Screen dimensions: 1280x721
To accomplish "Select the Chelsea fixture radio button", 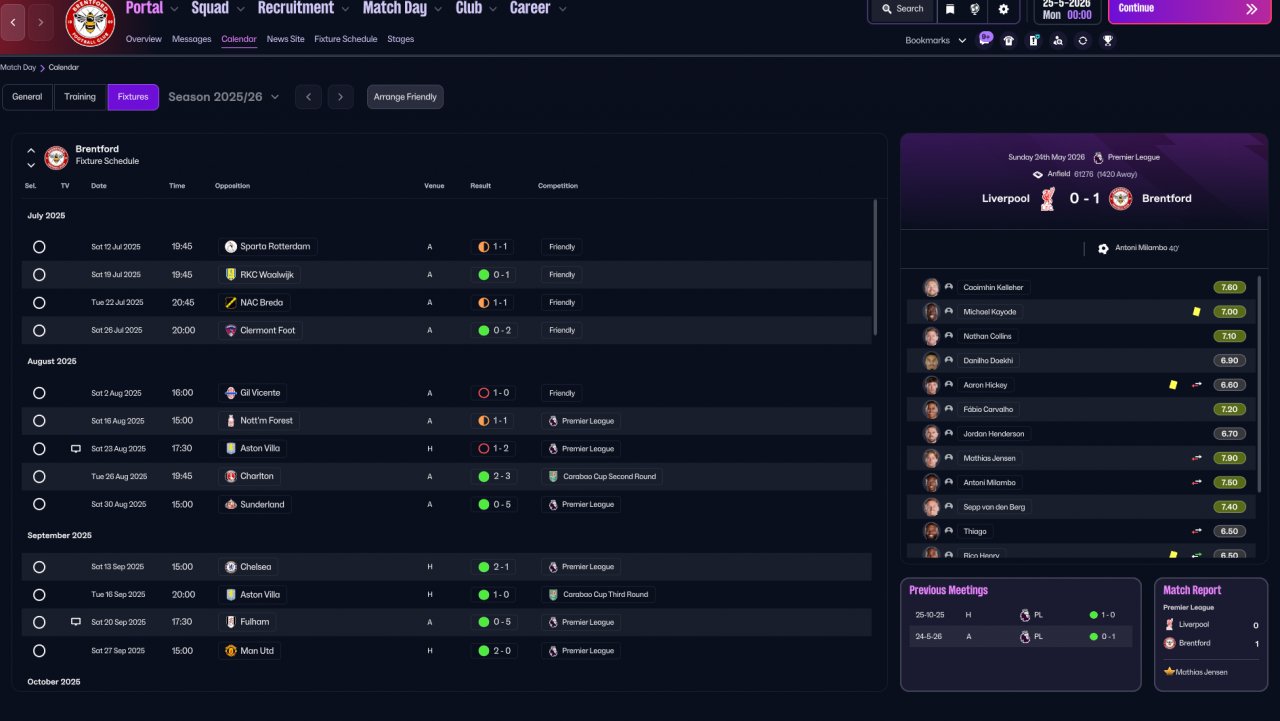I will (x=39, y=567).
